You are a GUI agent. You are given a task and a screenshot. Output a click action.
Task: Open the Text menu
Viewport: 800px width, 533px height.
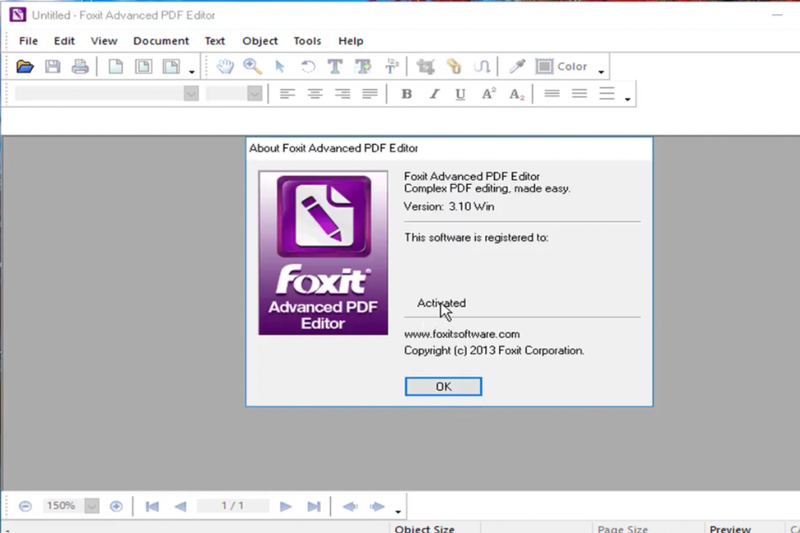[x=215, y=41]
